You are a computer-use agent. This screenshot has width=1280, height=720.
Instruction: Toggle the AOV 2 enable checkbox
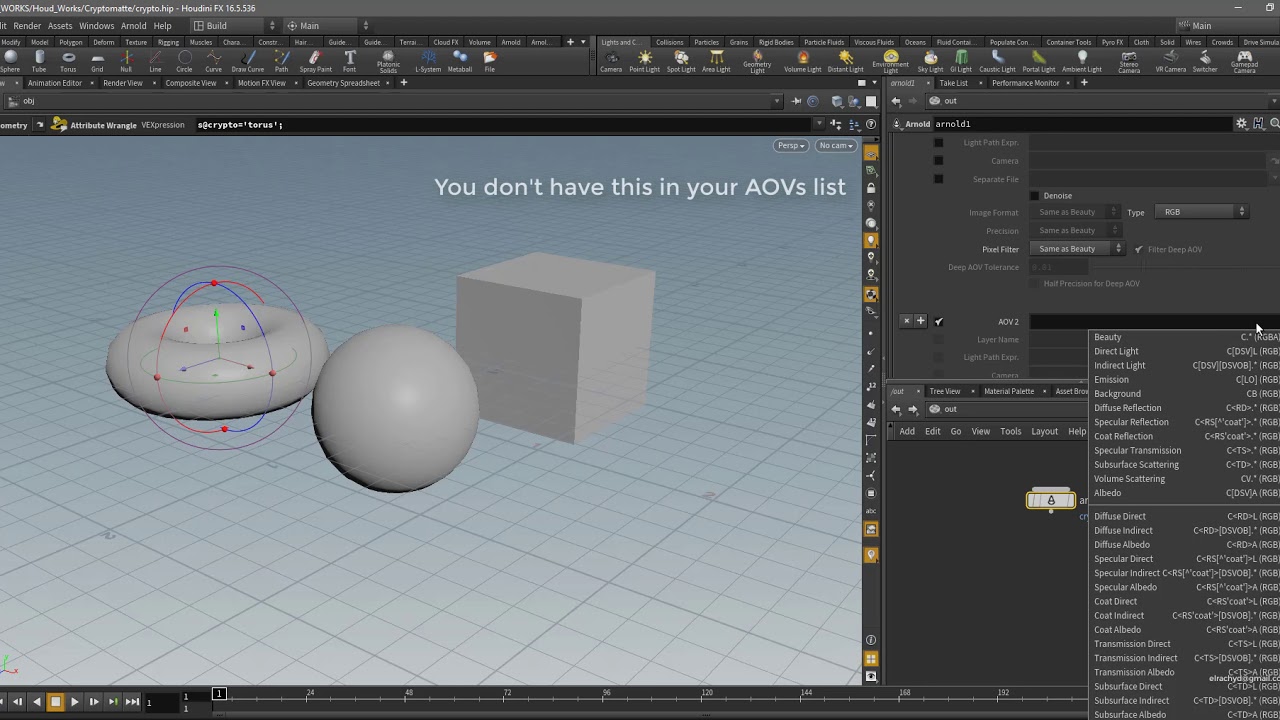[x=939, y=322]
